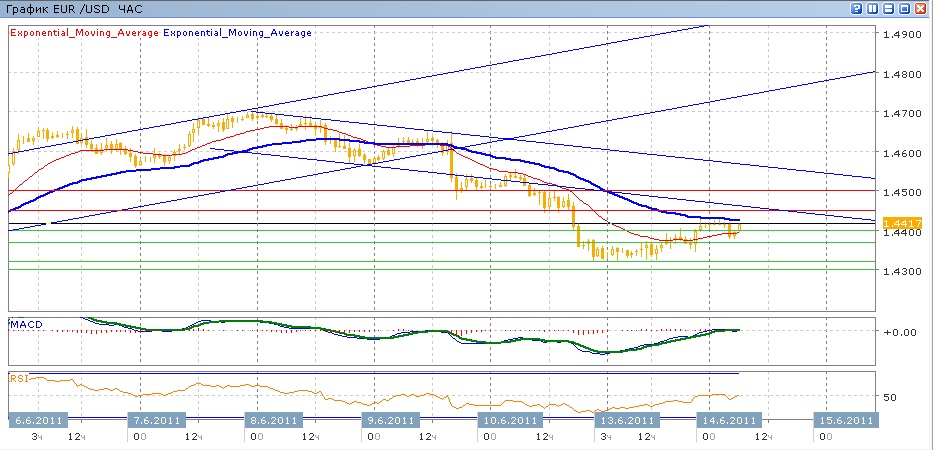Maximize the EUR/USD chart window
Viewport: 933px width, 450px height.
[x=905, y=8]
